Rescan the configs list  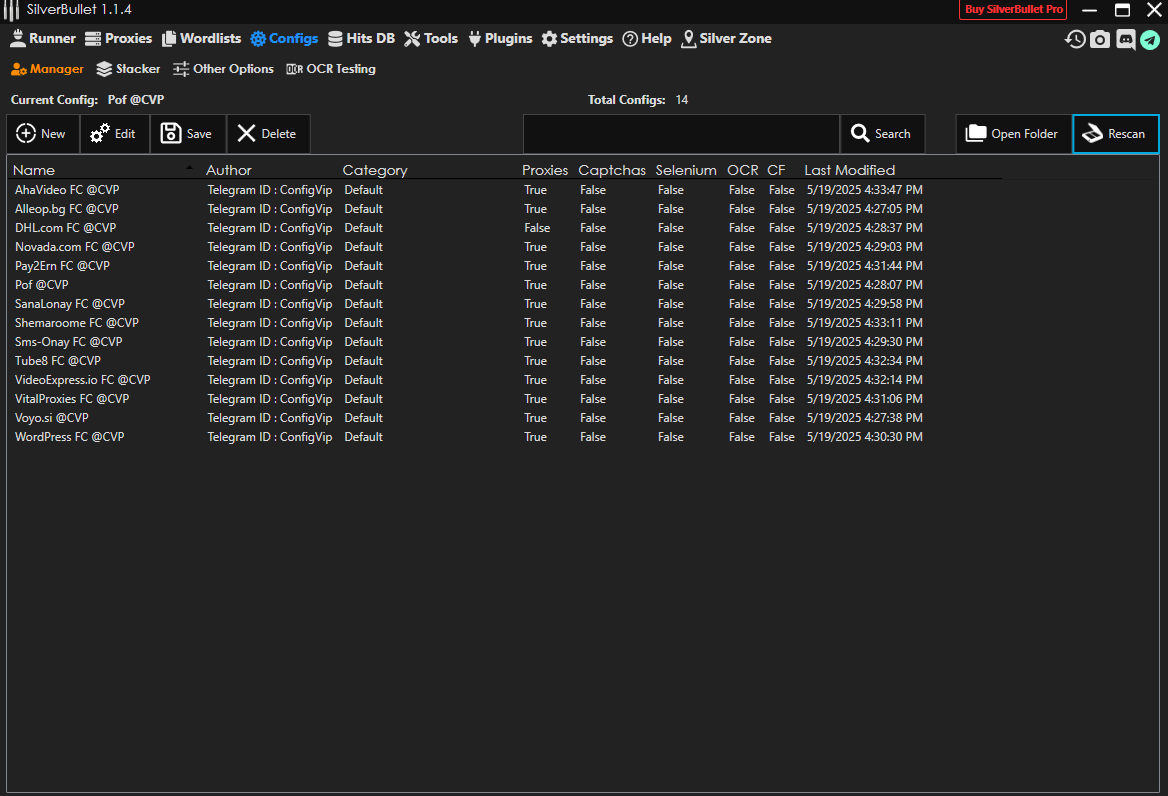pos(1116,134)
